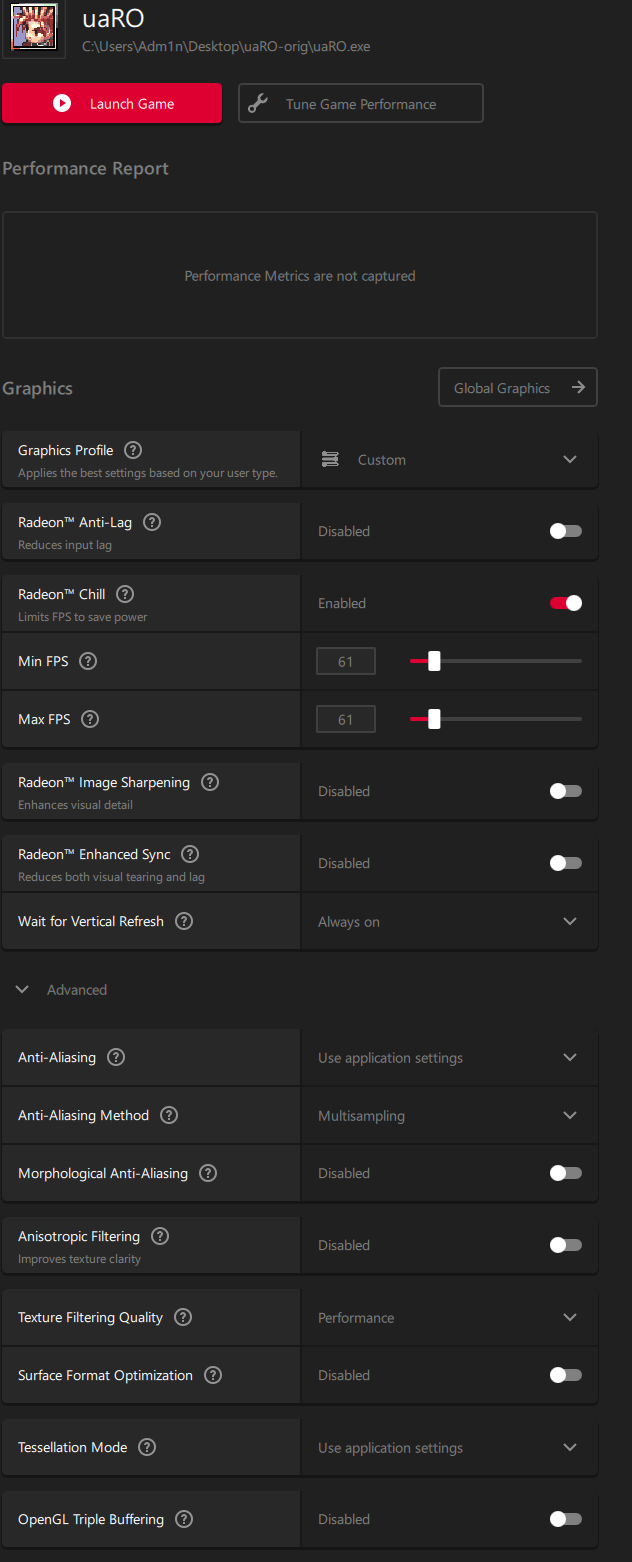Viewport: 632px width, 1562px height.
Task: Open the Graphics Profile Custom dropdown
Action: (x=450, y=459)
